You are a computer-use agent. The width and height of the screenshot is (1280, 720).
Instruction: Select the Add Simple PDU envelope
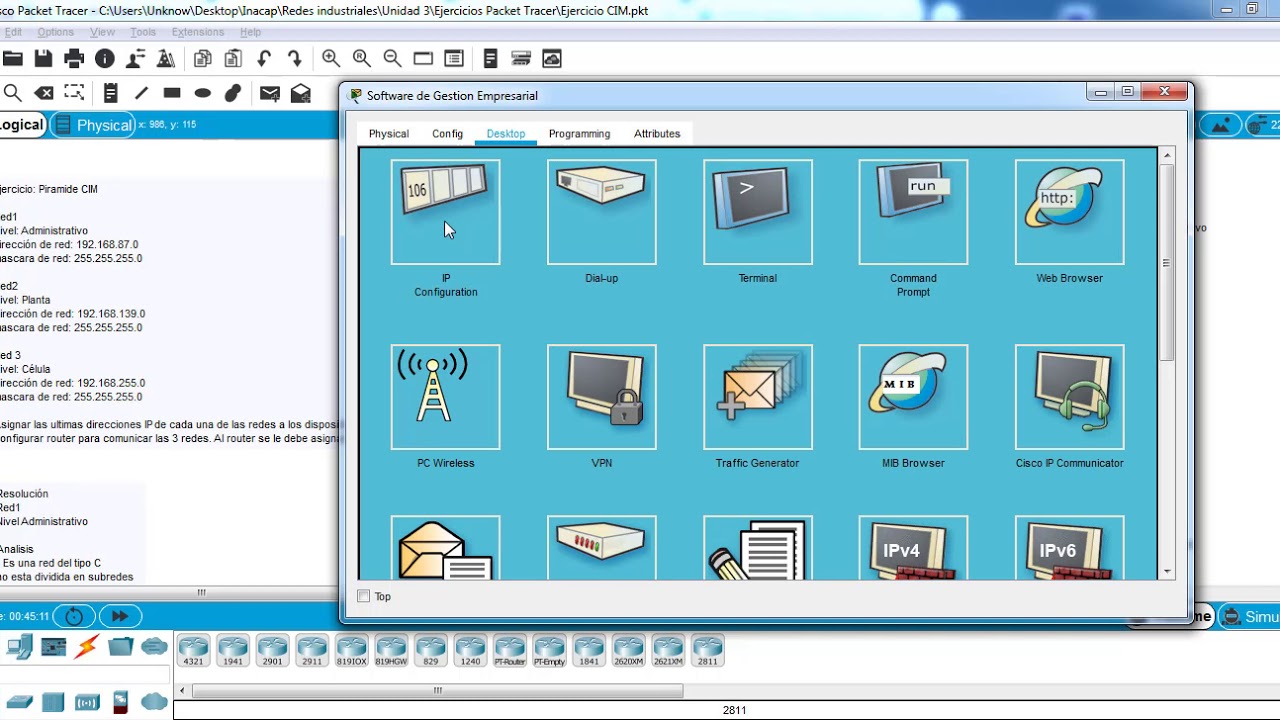(270, 93)
